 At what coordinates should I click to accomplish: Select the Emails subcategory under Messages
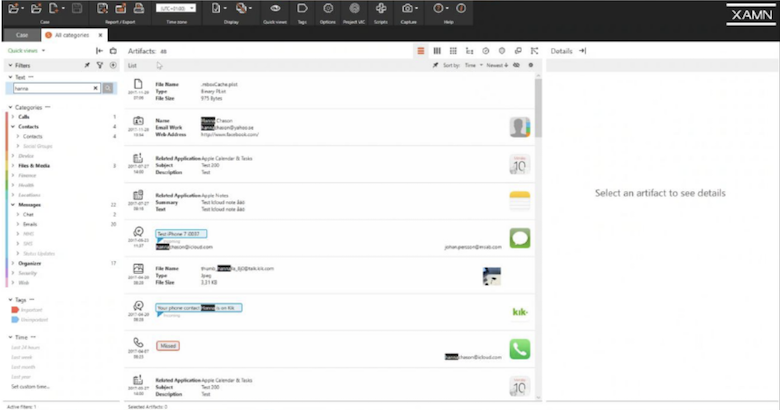pos(30,224)
